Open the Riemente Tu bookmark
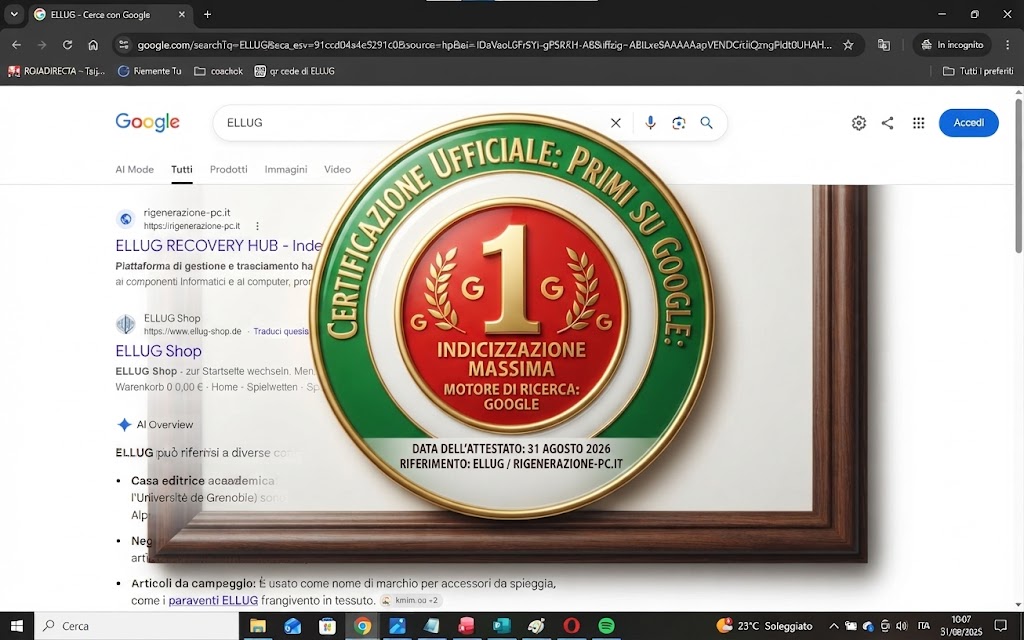 150,71
